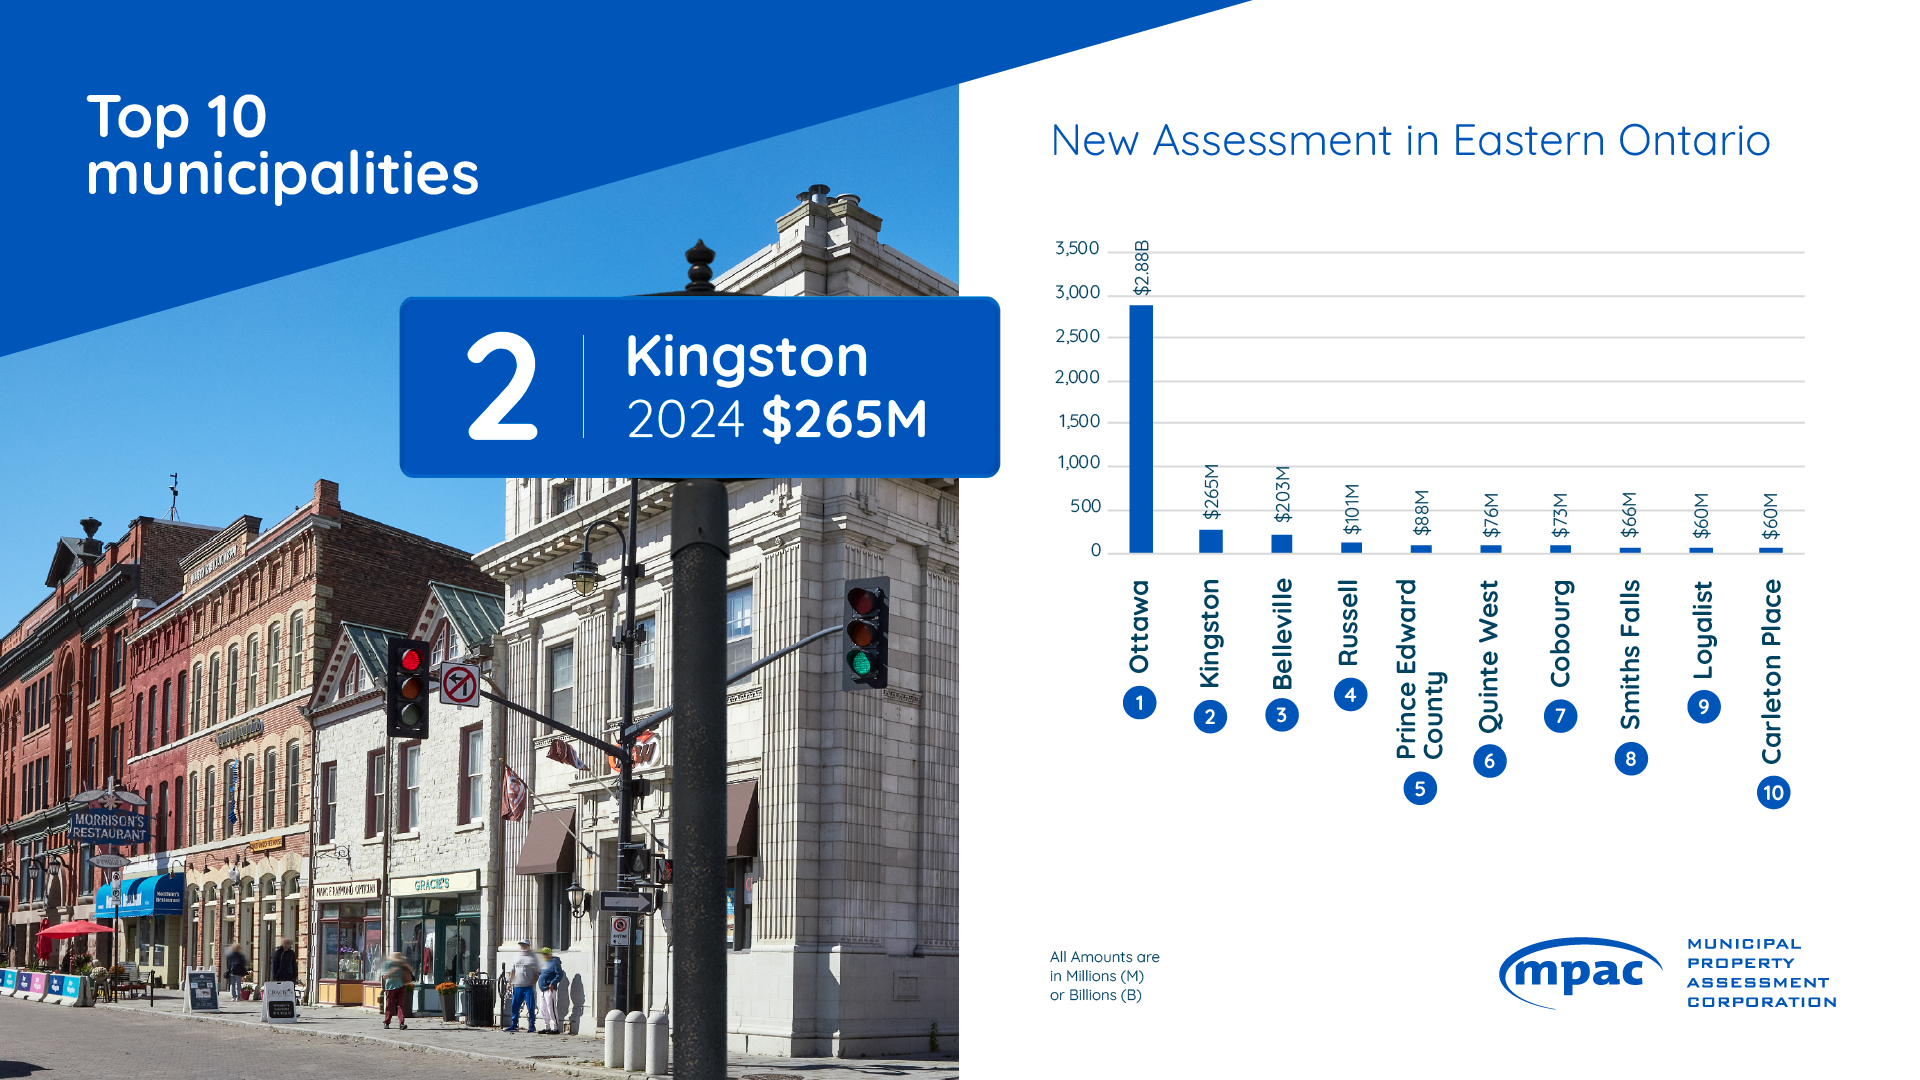Click the "3,500" y-axis tick label
Viewport: 1920px width, 1080px height.
[x=1077, y=248]
